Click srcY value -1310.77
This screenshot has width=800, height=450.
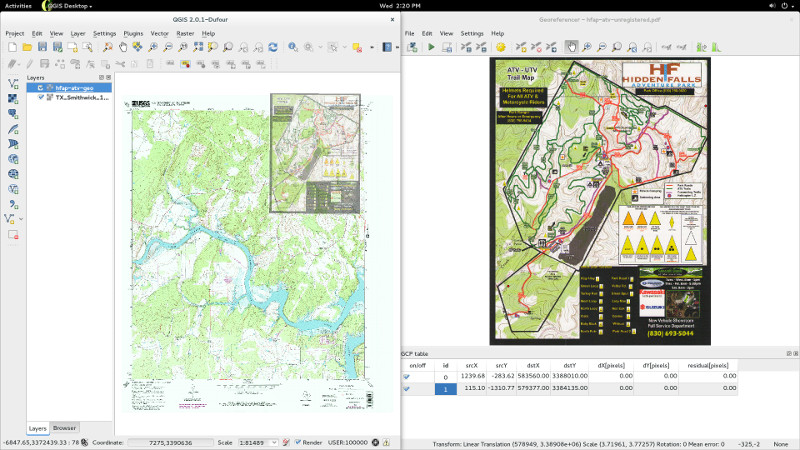501,388
